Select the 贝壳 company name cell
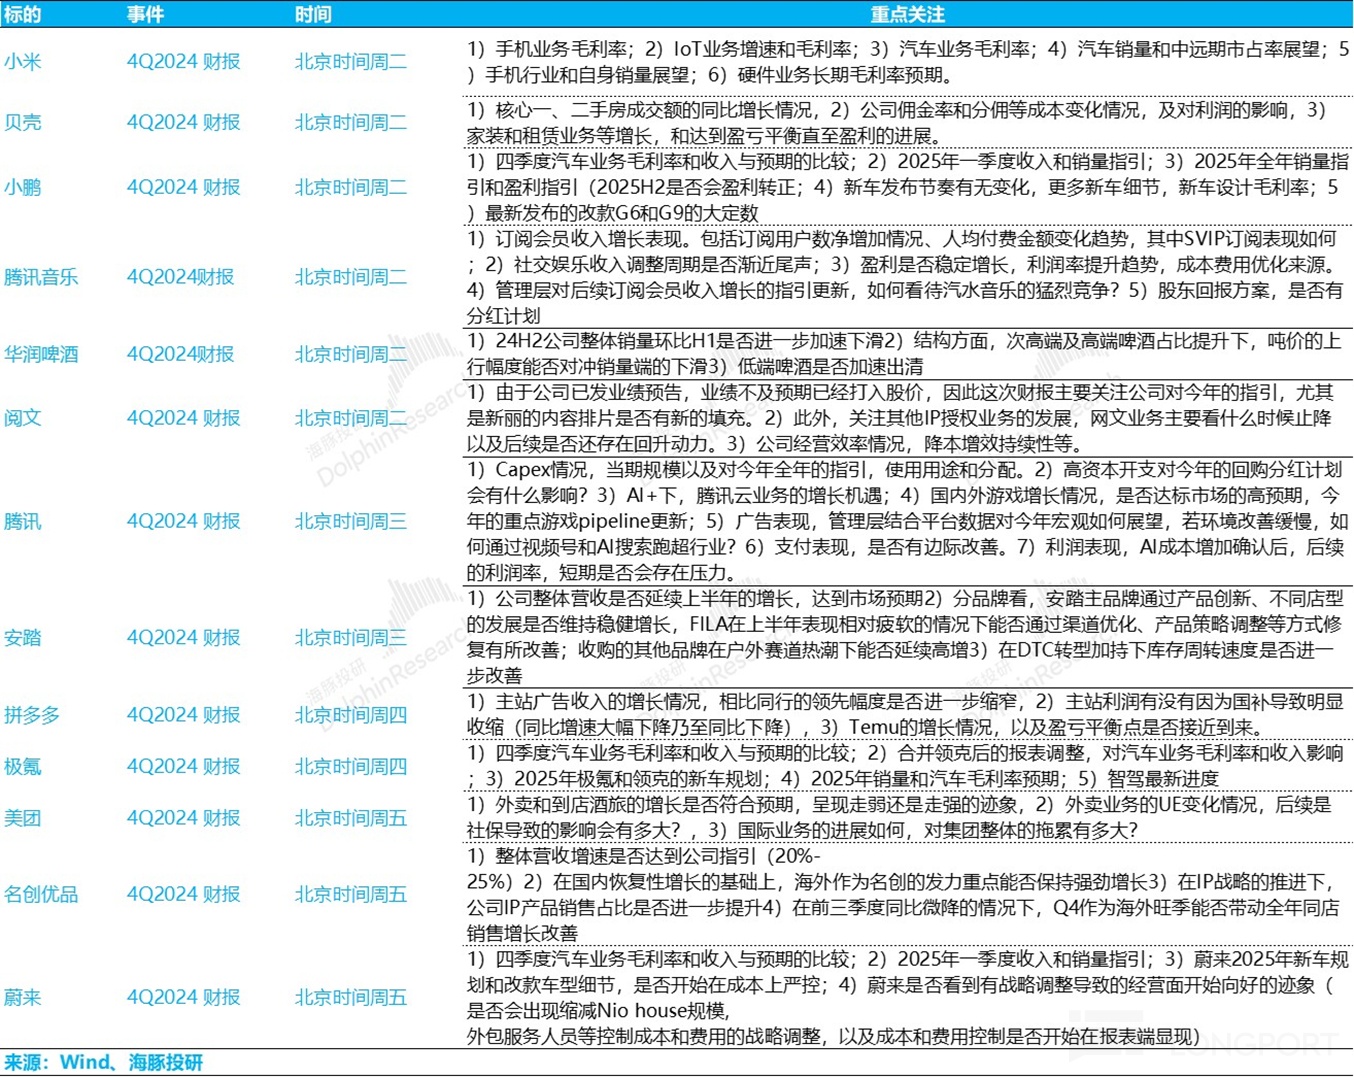Image resolution: width=1354 pixels, height=1077 pixels. [23, 123]
